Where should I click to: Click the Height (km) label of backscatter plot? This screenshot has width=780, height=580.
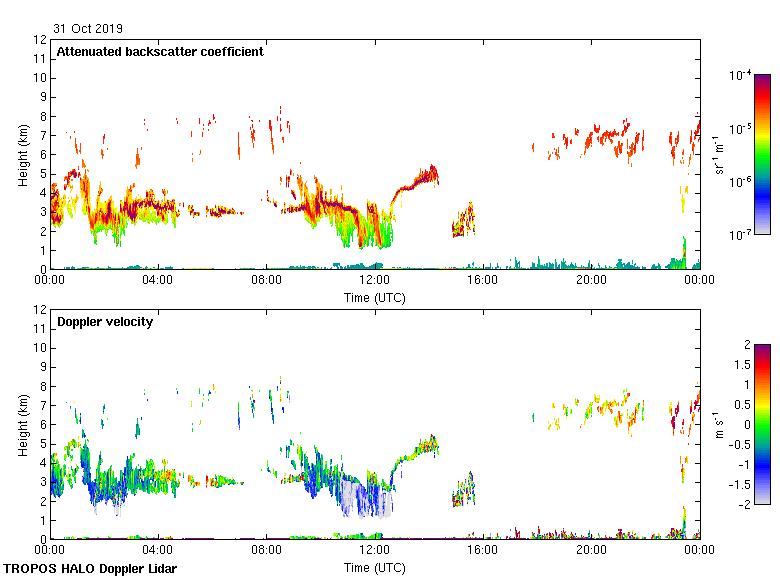pos(23,155)
